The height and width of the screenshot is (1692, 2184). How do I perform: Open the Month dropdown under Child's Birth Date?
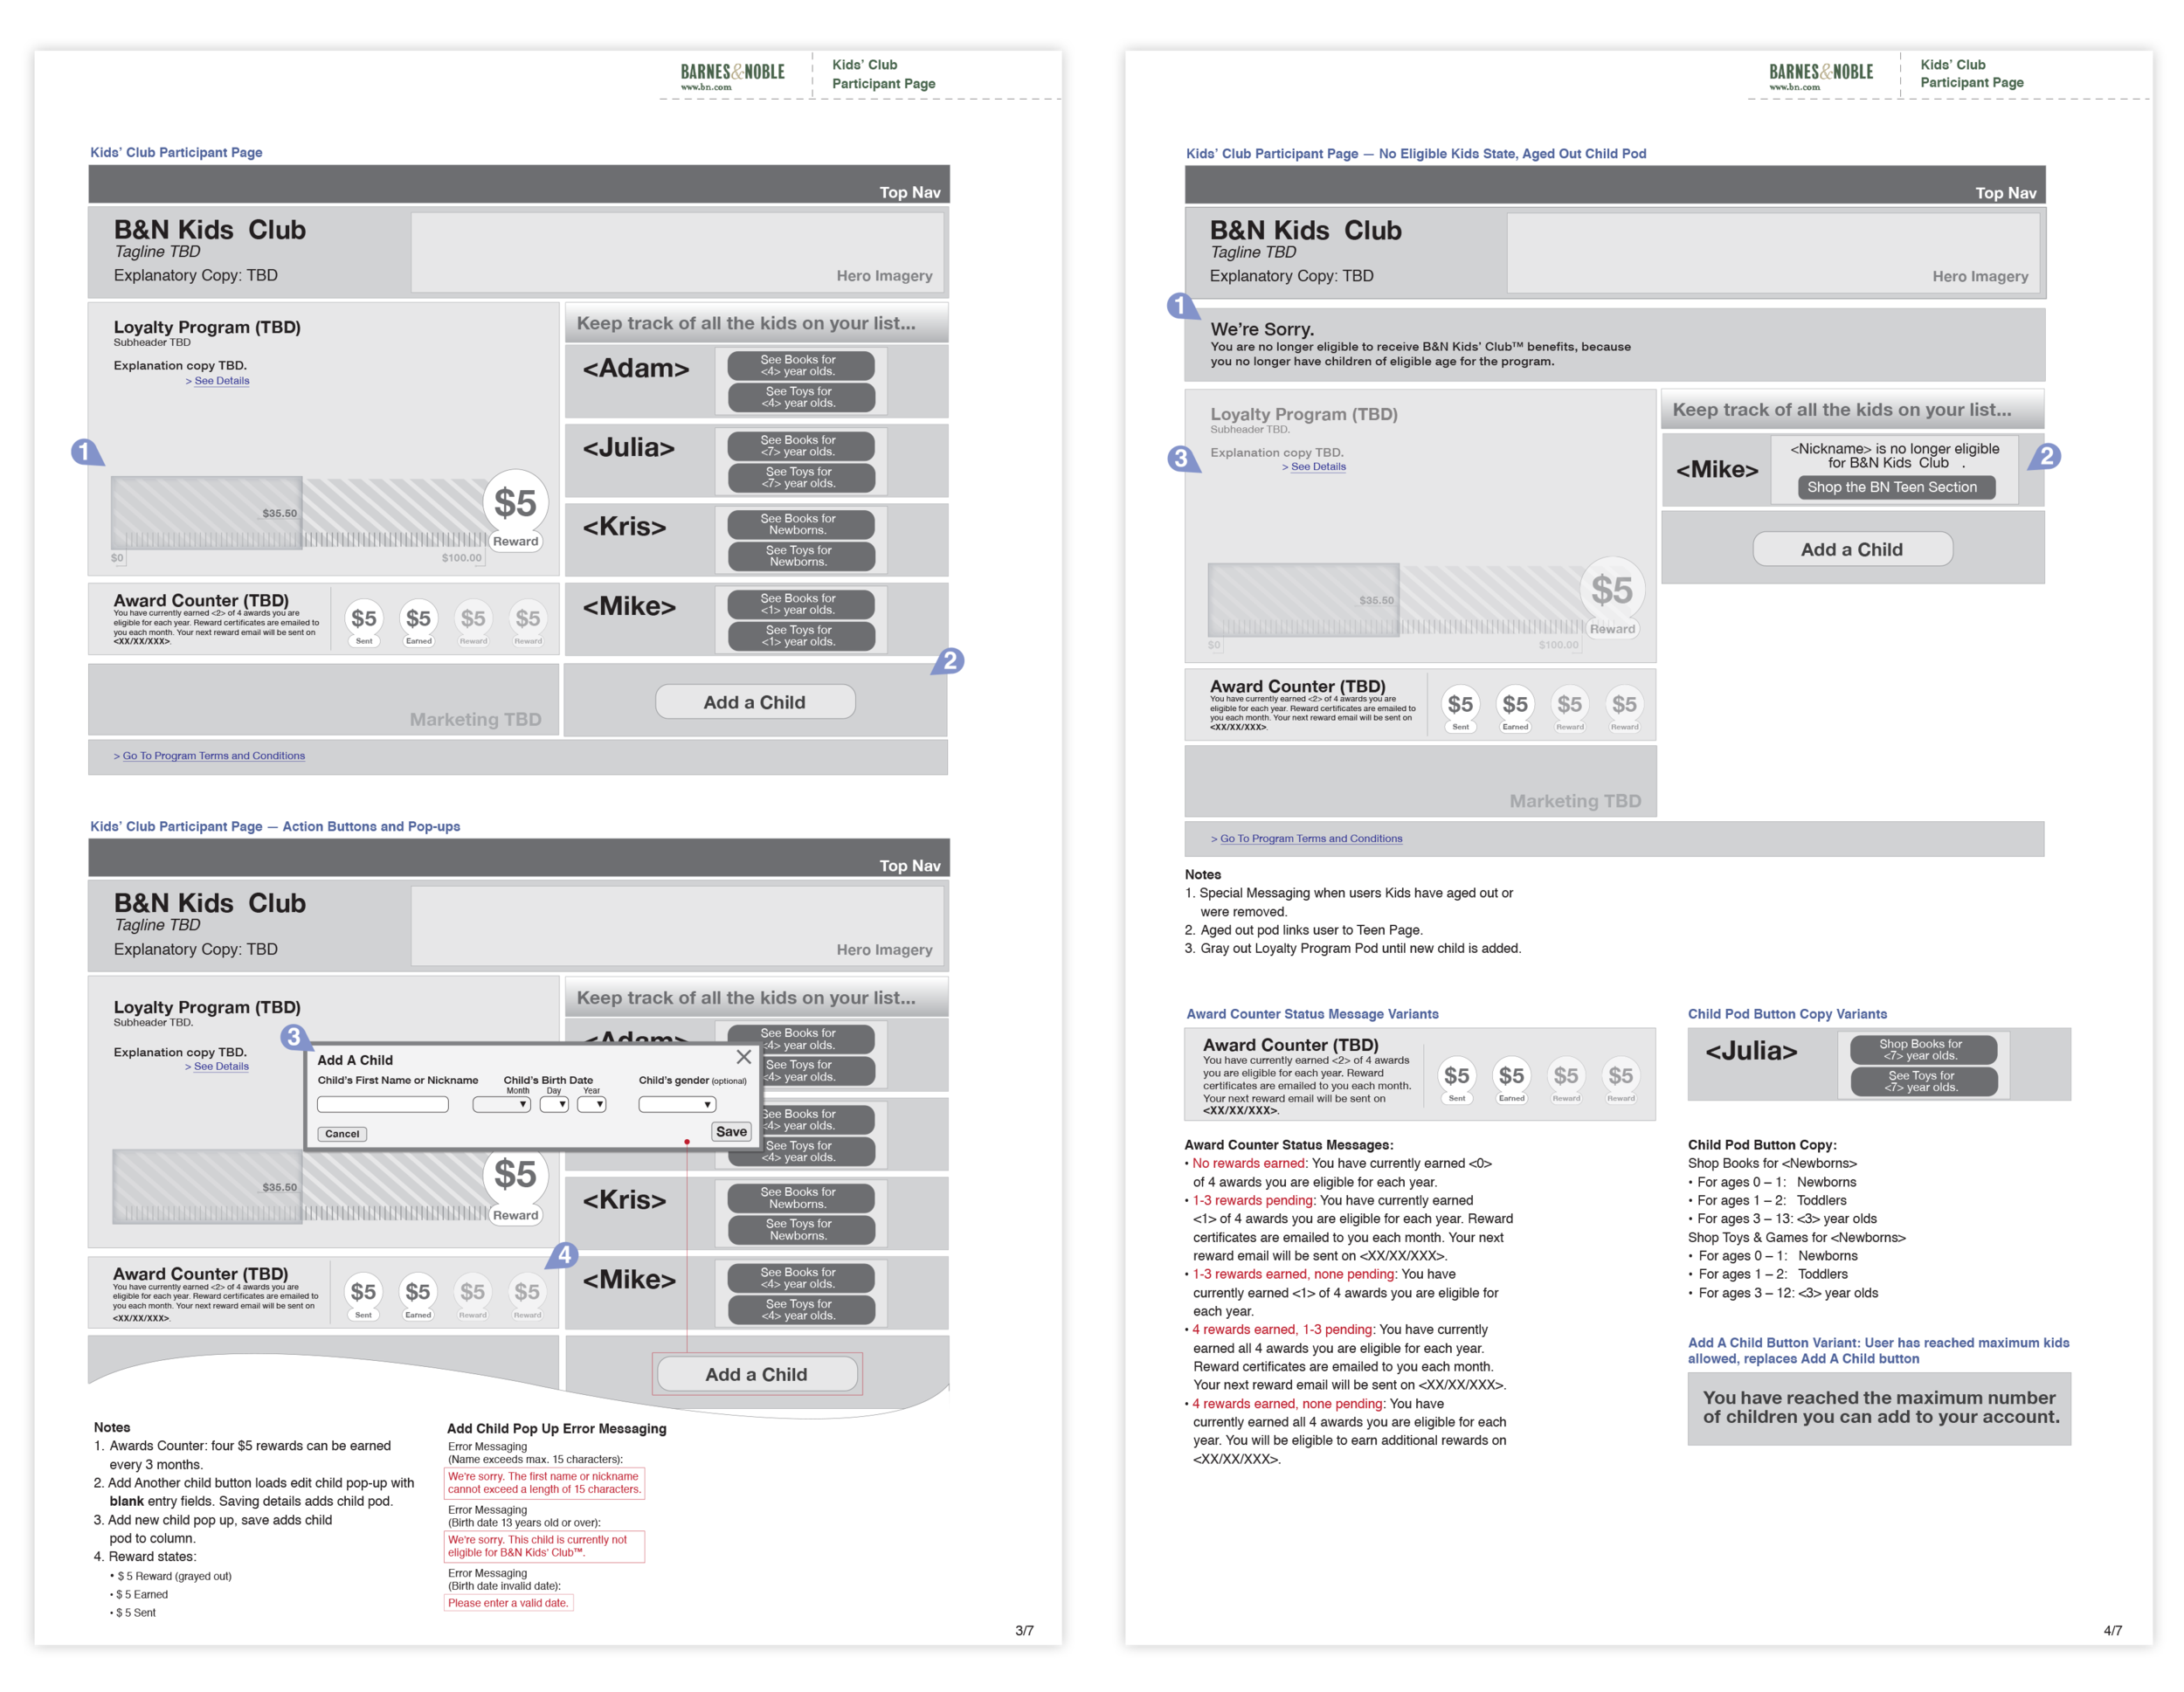[502, 1105]
